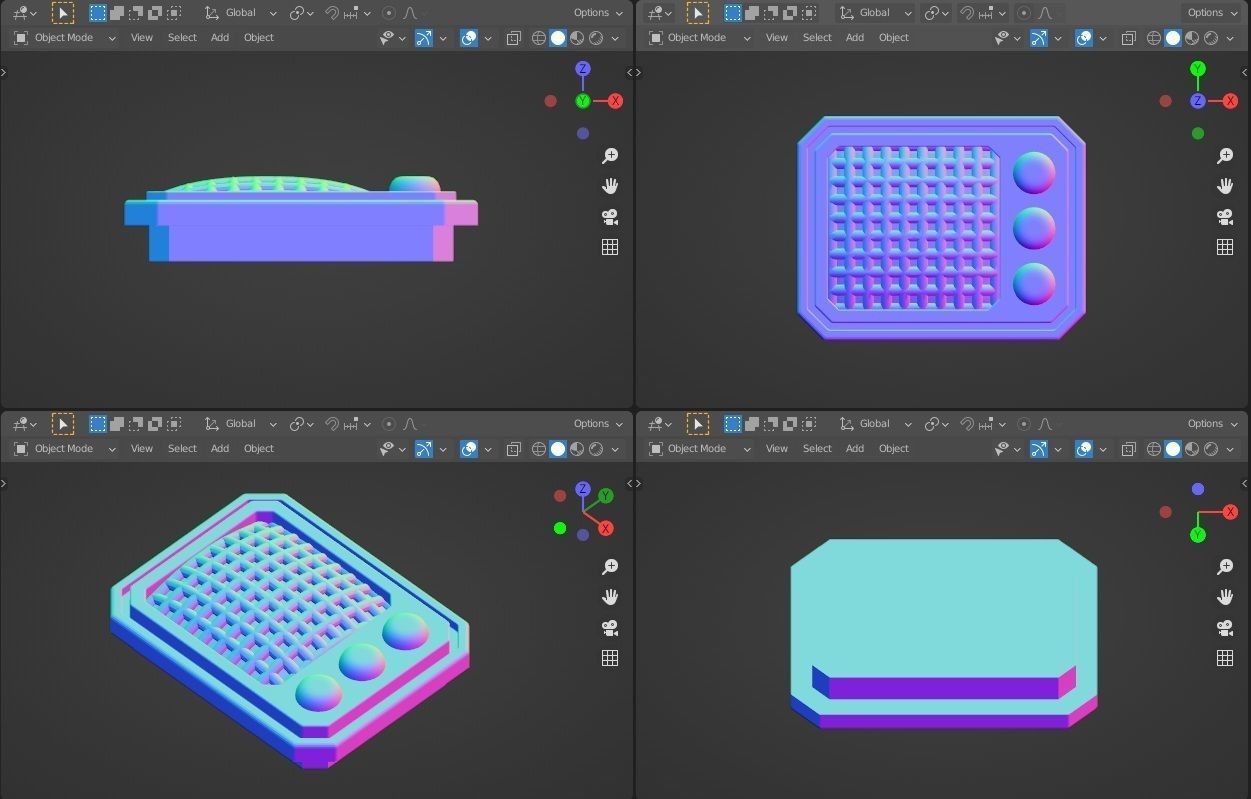The image size is (1251, 799).
Task: Open Object Mode dropdown in bottom-right viewport
Action: [699, 449]
